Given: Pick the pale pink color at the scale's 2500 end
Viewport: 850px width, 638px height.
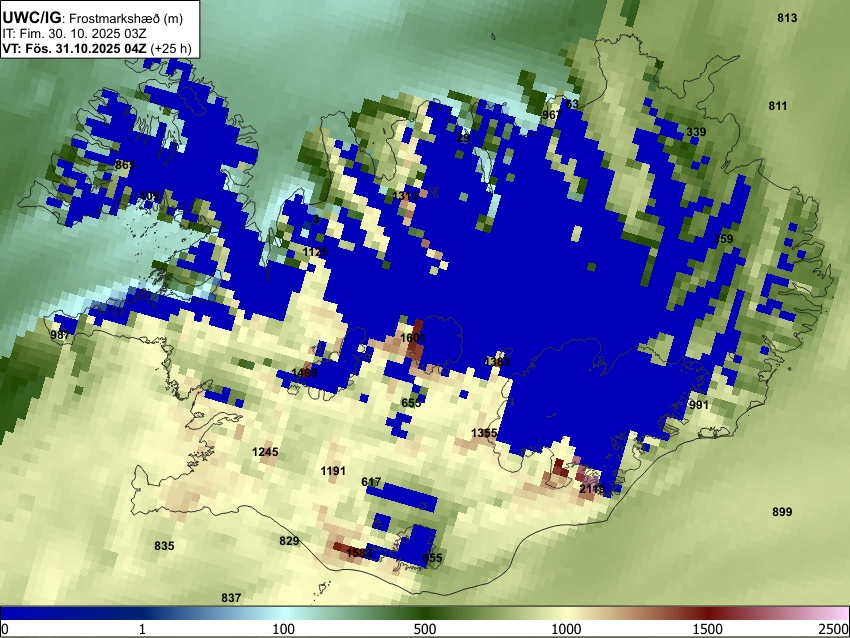Looking at the screenshot, I should click(x=843, y=613).
